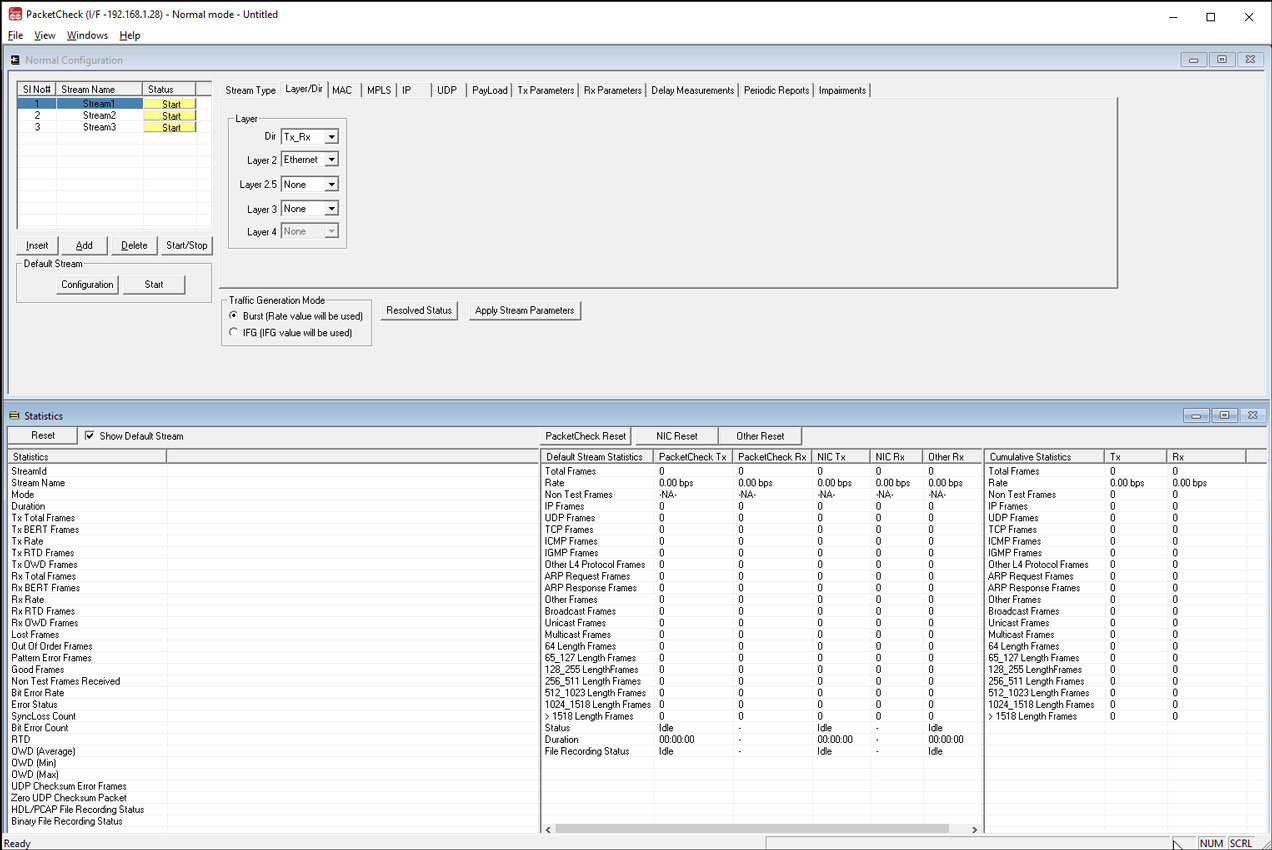The image size is (1272, 850).
Task: Click the PacketCheck application icon in title bar
Action: pyautogui.click(x=15, y=15)
